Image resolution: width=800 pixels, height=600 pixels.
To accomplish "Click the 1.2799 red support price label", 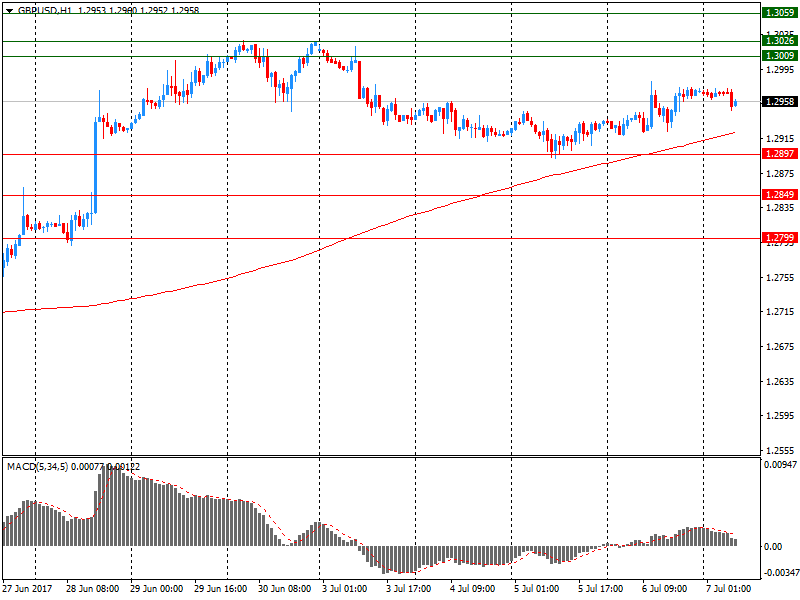I will (x=779, y=237).
